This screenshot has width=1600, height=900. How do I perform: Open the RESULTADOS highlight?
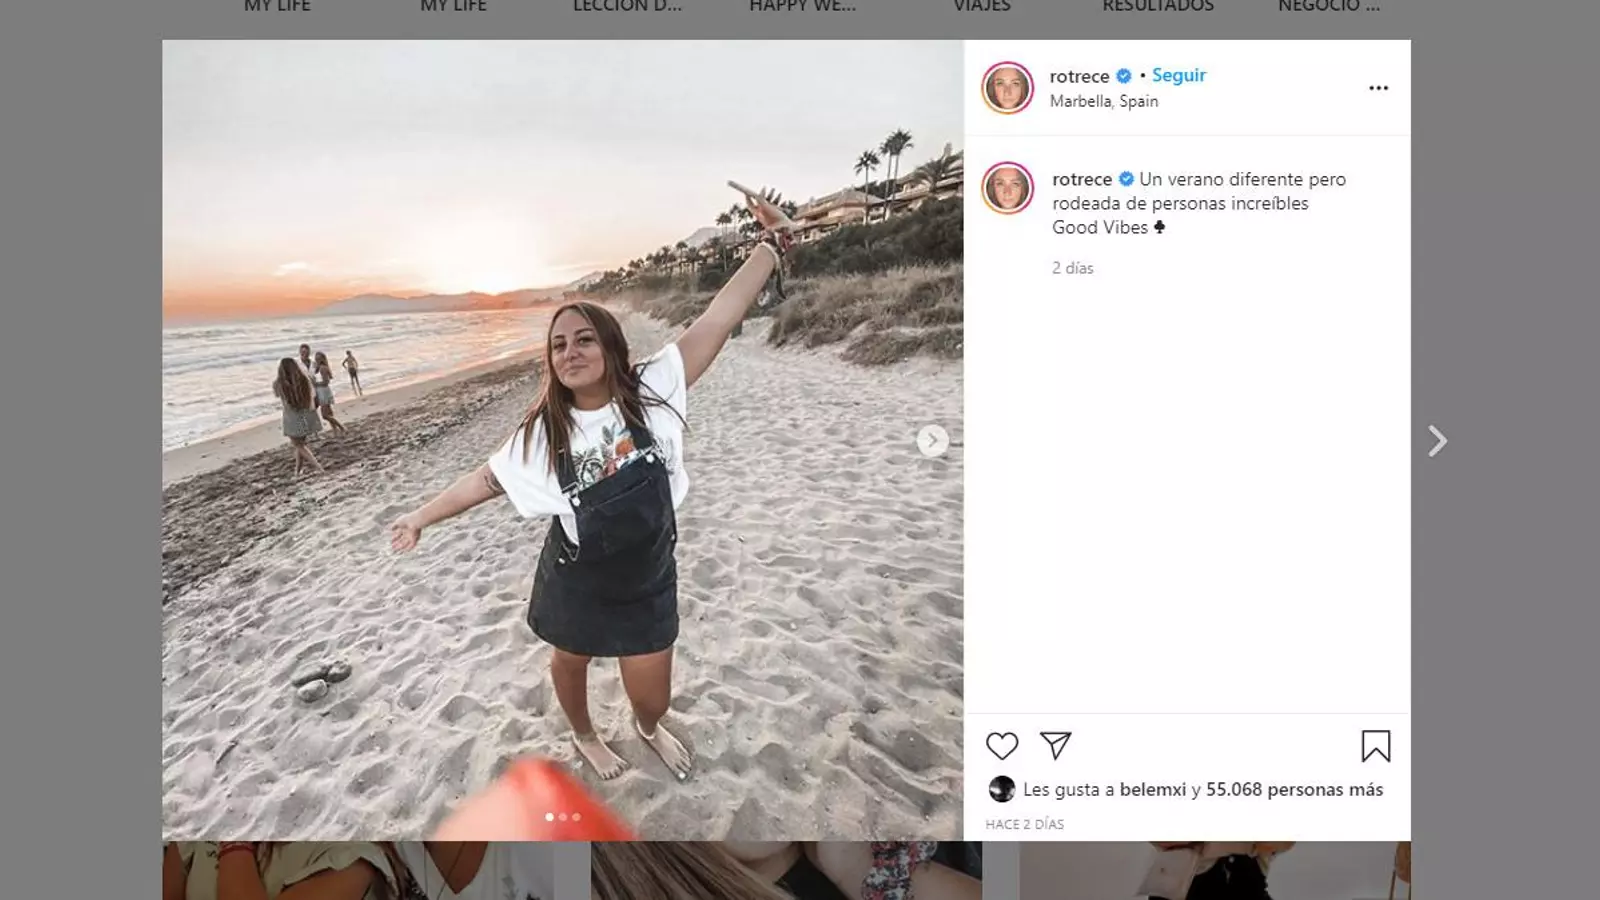pos(1157,7)
